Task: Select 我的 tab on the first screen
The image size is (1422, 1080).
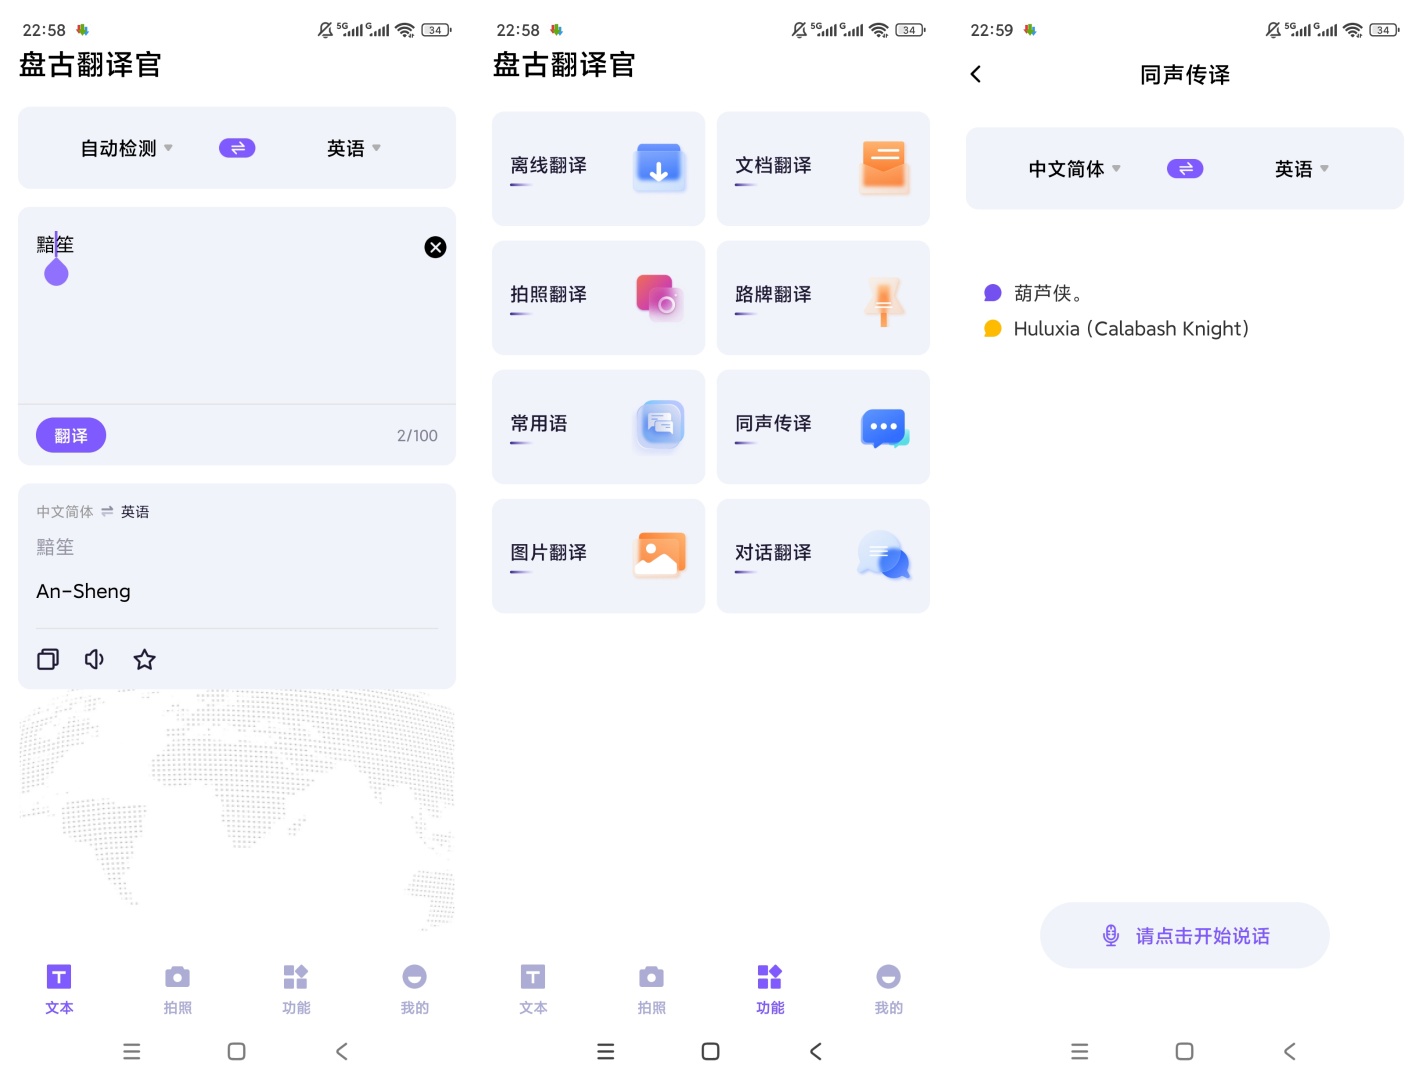Action: [x=415, y=989]
